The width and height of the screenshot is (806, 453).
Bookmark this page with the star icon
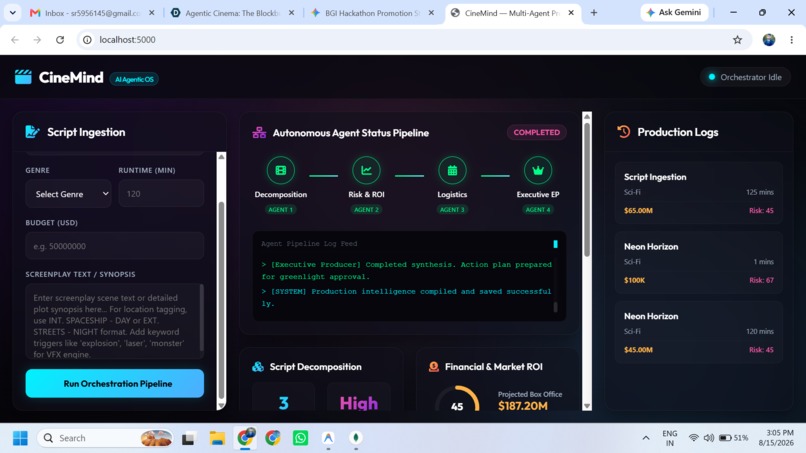click(x=738, y=40)
